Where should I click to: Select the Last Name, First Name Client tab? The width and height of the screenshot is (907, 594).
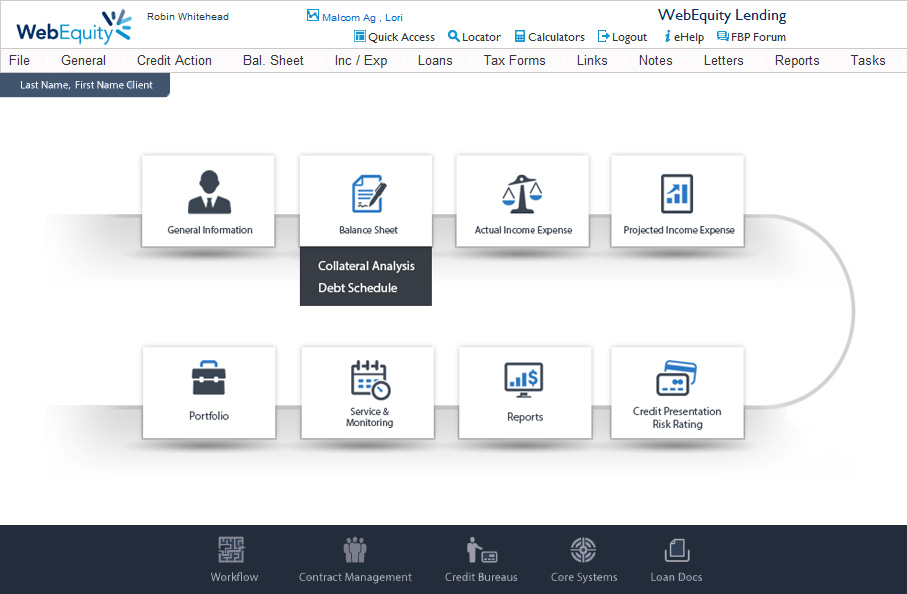click(x=86, y=85)
